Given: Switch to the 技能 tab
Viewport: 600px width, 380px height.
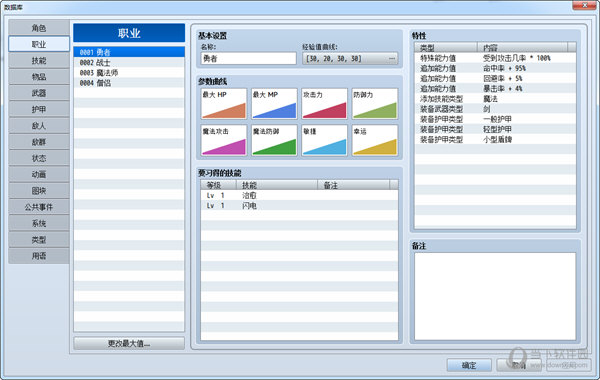Looking at the screenshot, I should coord(39,60).
